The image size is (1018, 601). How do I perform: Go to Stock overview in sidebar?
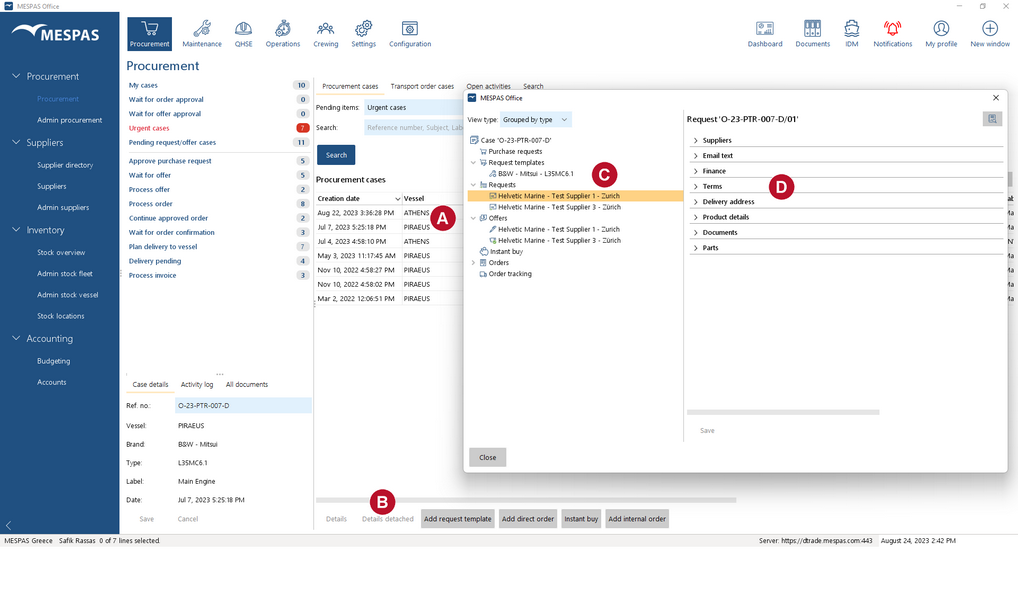(x=61, y=252)
